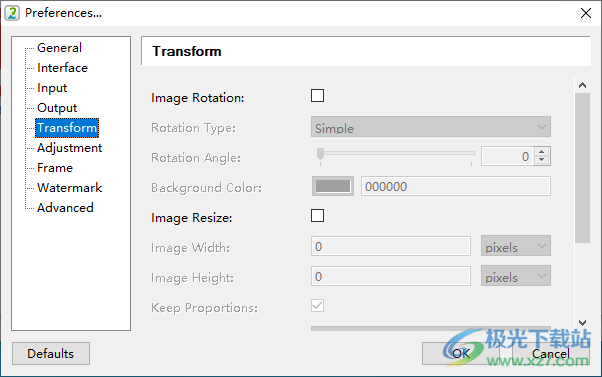Viewport: 602px width, 377px height.
Task: Expand the Rotation Type dropdown
Action: pos(431,127)
